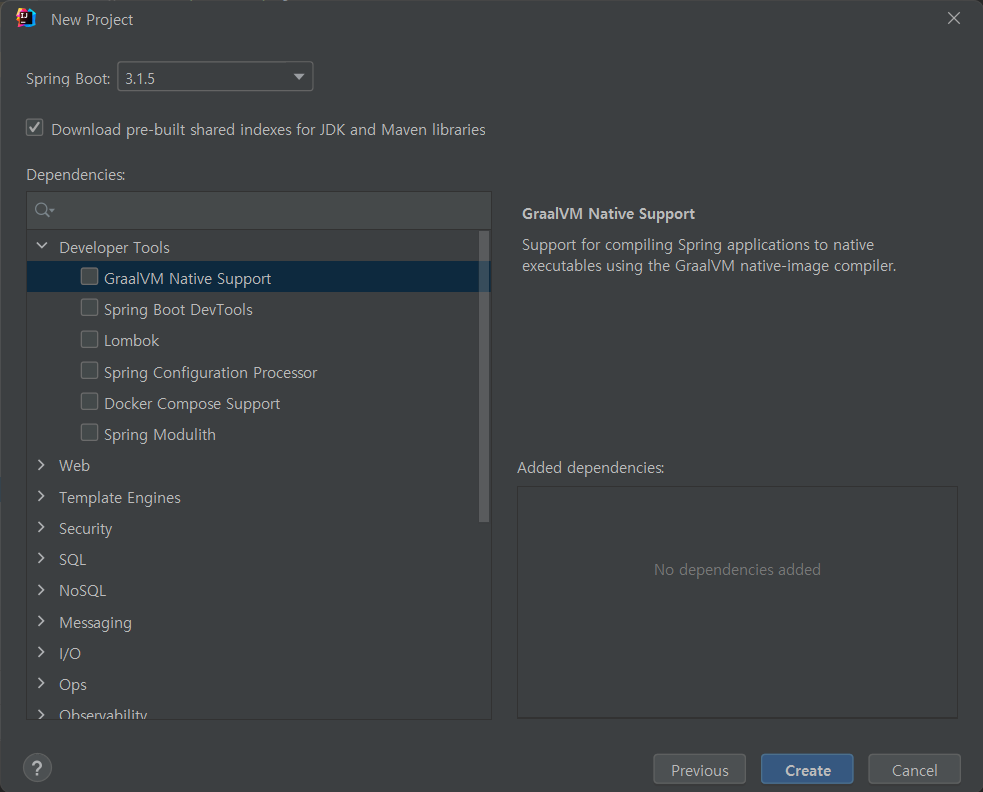Check the GraalVM Native Support checkbox

point(89,277)
